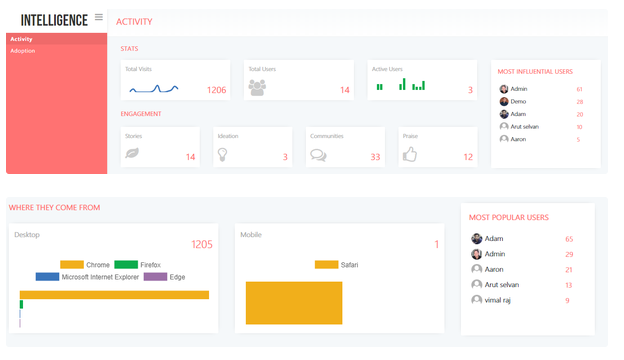The image size is (624, 360).
Task: Click the Total Users group icon
Action: coord(257,88)
